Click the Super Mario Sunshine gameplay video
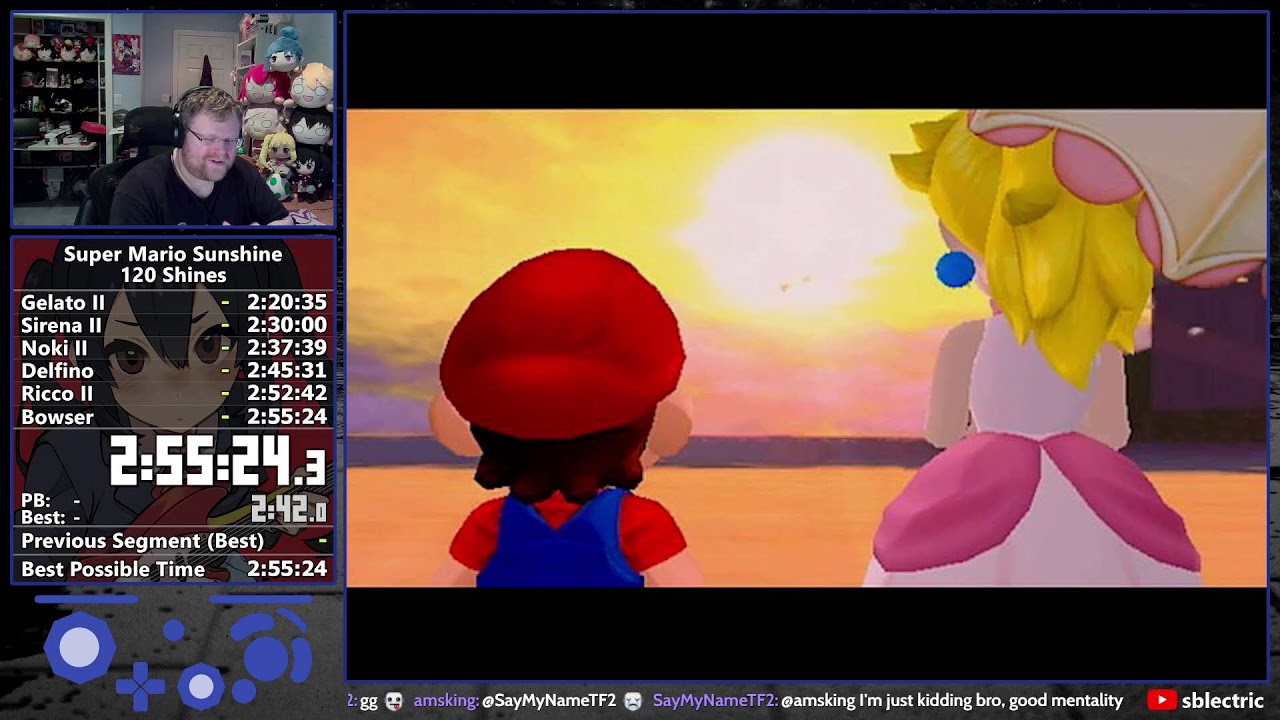 (x=806, y=347)
